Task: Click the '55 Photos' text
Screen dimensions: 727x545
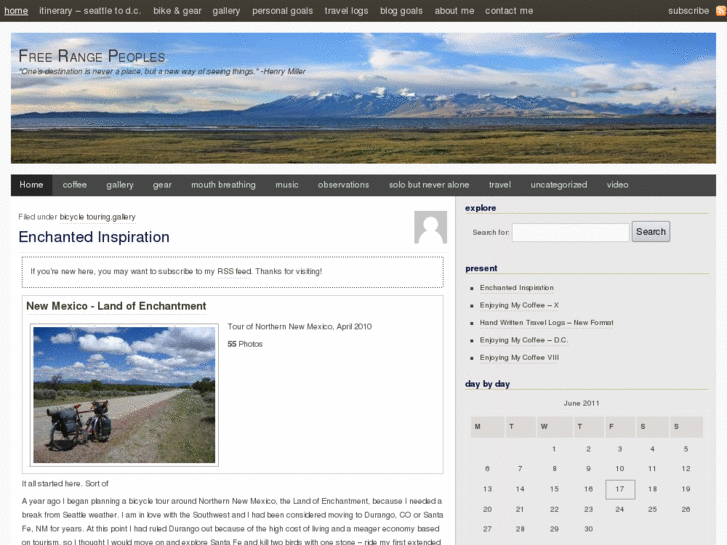Action: (x=245, y=344)
